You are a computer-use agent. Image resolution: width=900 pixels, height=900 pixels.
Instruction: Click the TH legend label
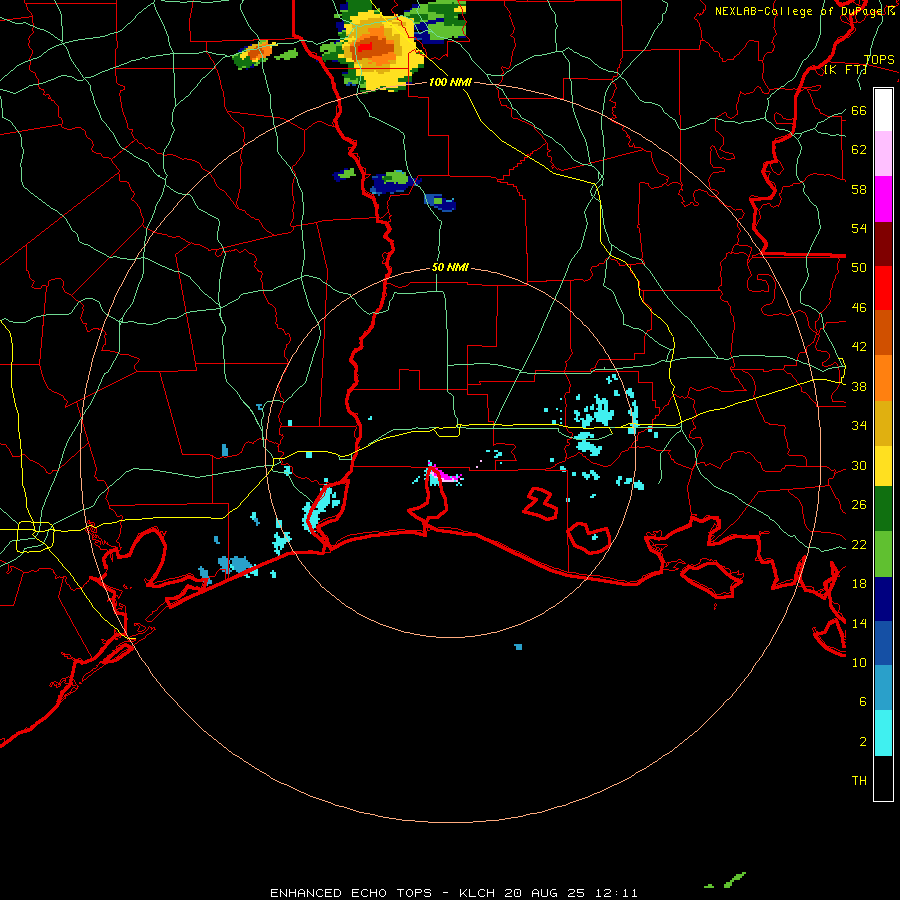coord(859,781)
